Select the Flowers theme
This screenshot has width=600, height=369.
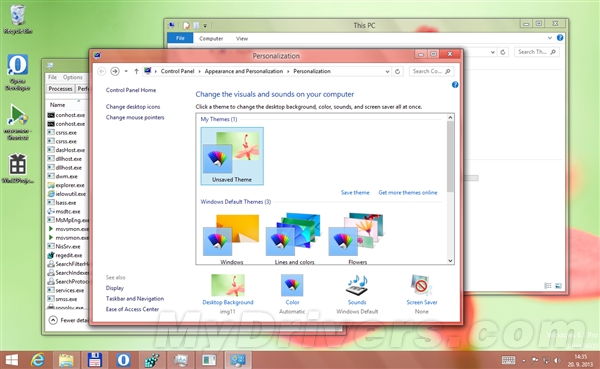click(357, 239)
